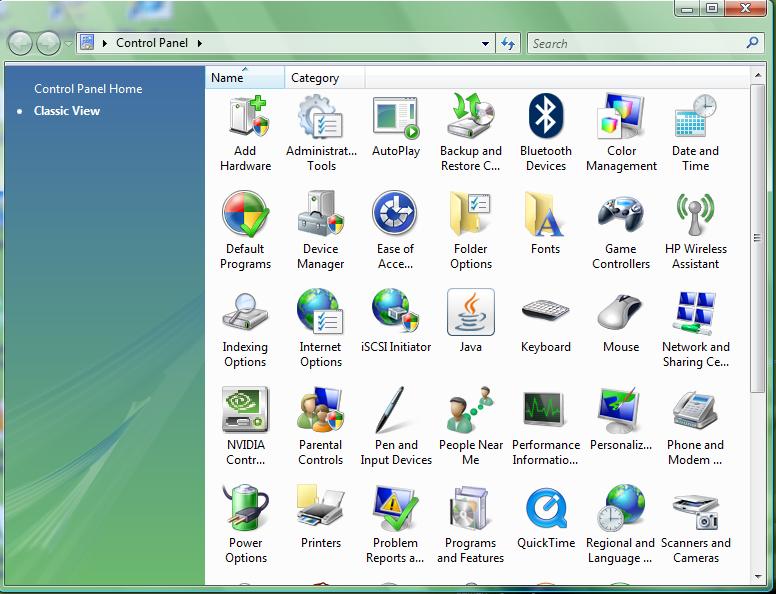Click the search magnifier icon
Image resolution: width=776 pixels, height=594 pixels.
(752, 43)
